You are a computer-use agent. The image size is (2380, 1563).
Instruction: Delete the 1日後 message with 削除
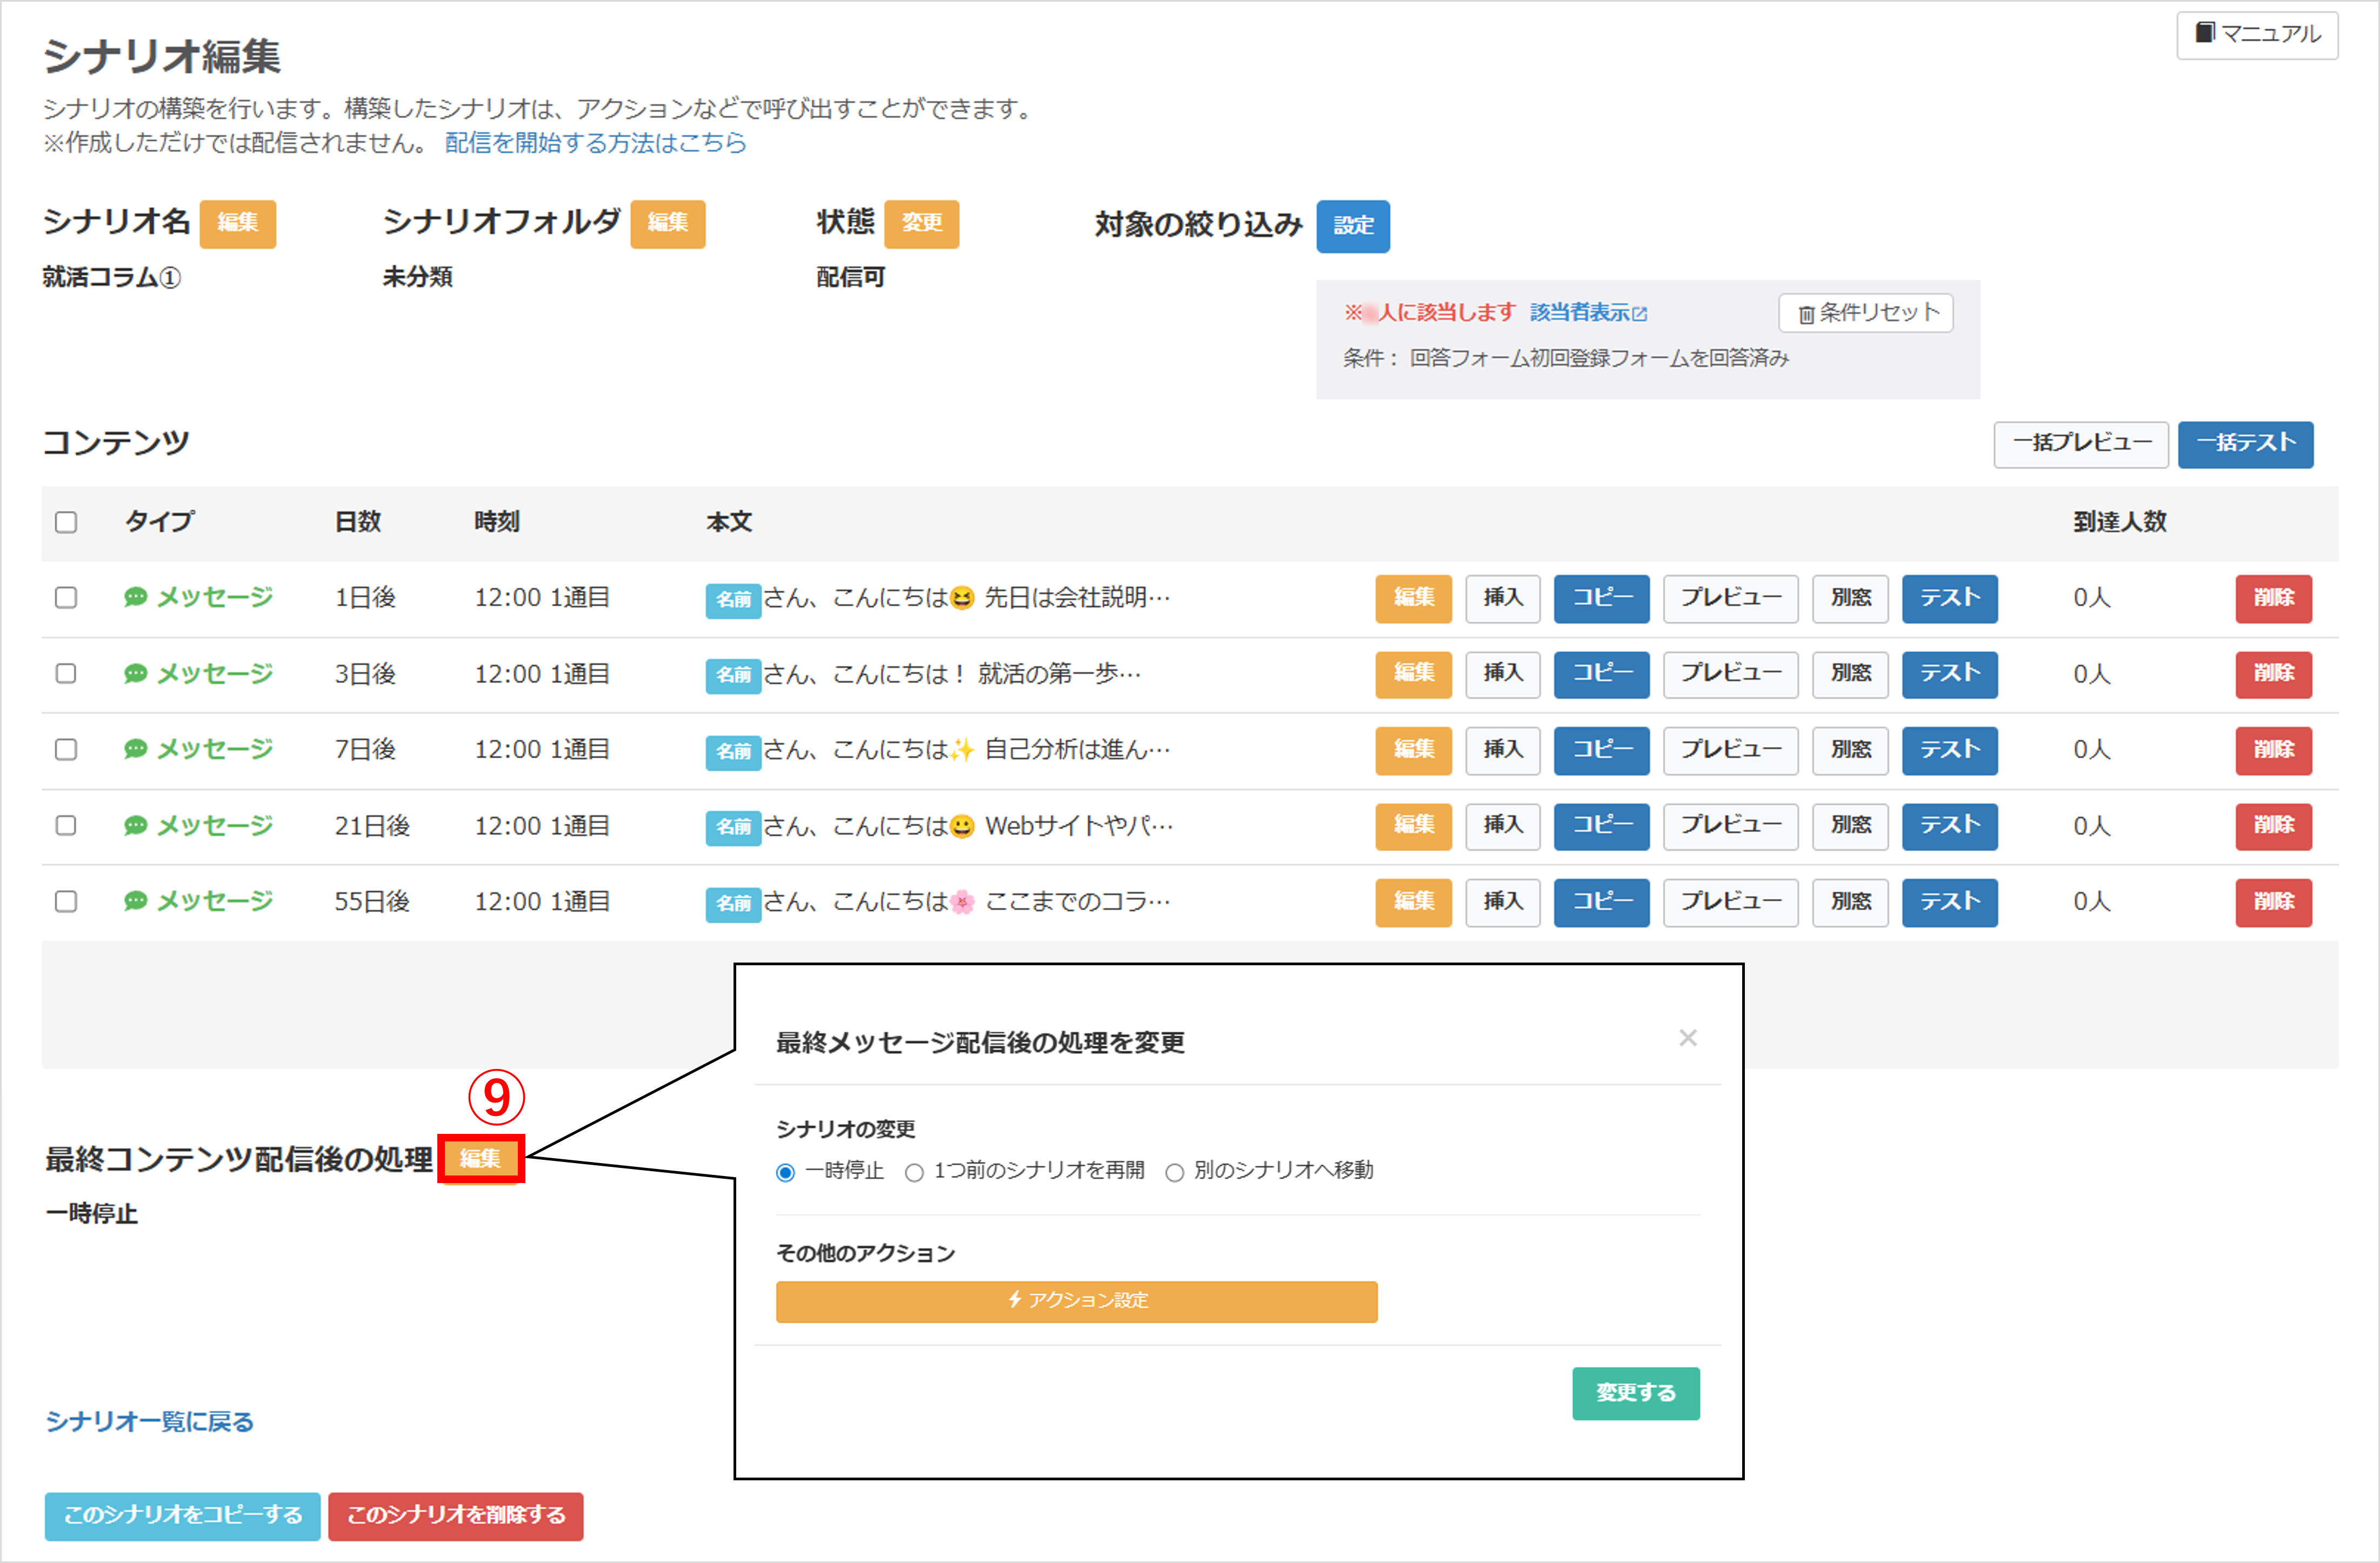point(2273,598)
